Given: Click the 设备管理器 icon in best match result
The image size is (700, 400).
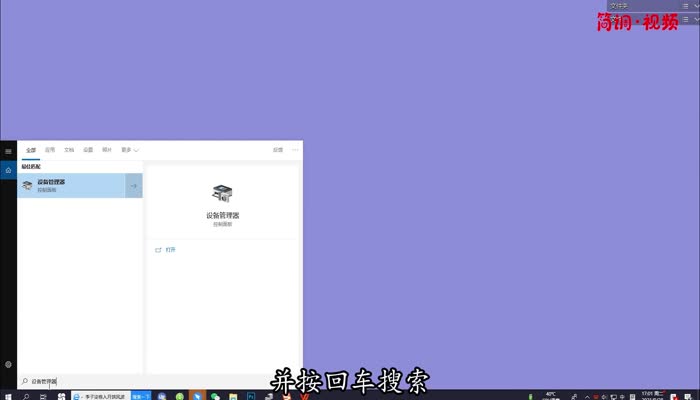Looking at the screenshot, I should (27, 185).
